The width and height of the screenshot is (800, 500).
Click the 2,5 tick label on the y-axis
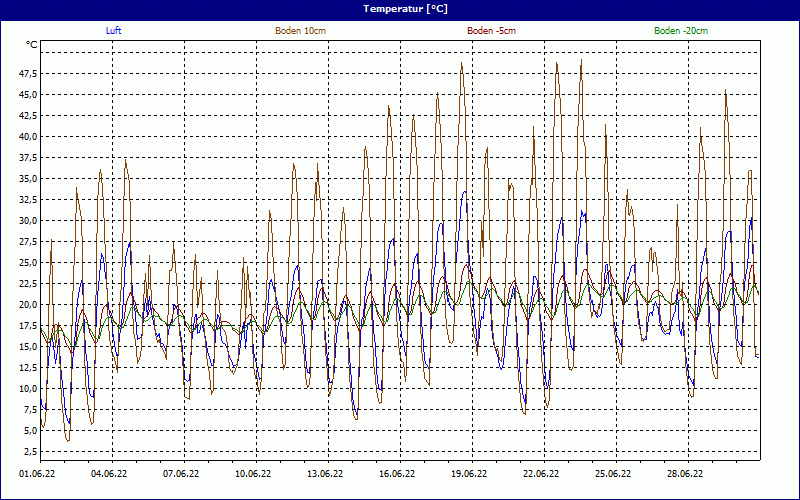pos(30,452)
